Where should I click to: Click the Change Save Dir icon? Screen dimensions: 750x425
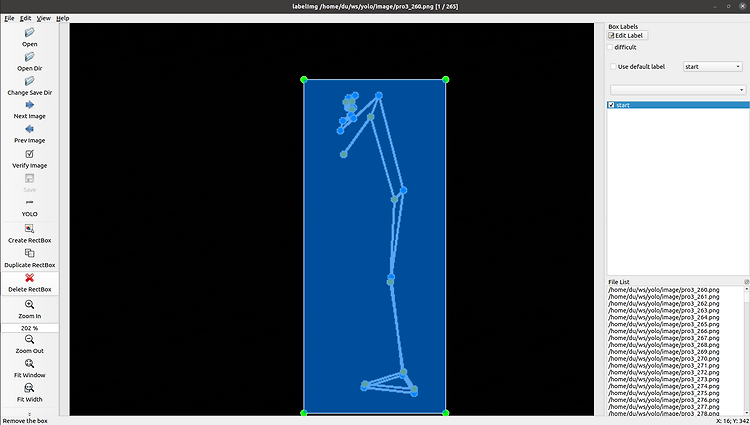coord(29,81)
